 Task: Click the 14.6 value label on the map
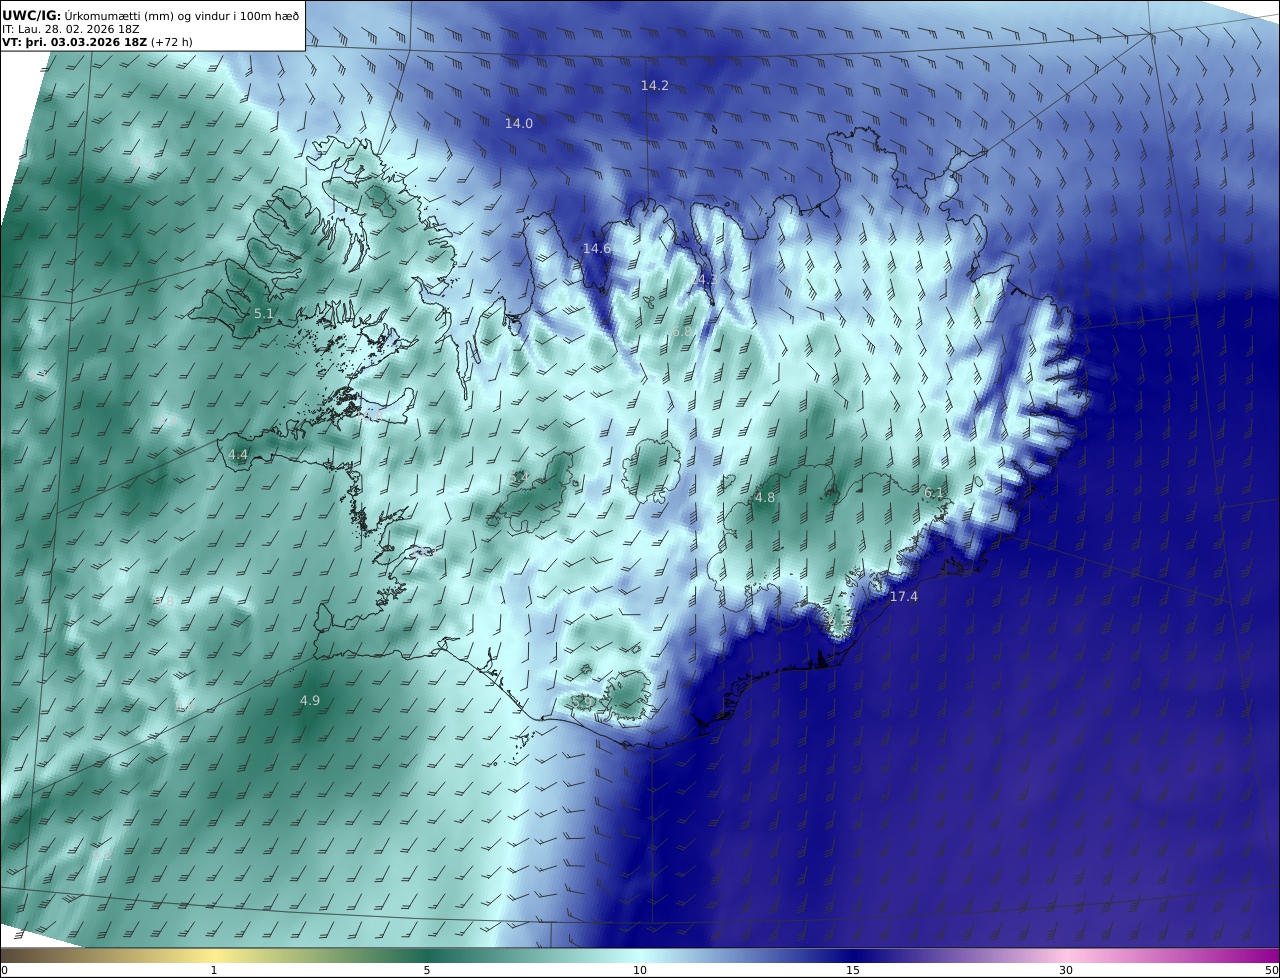596,248
